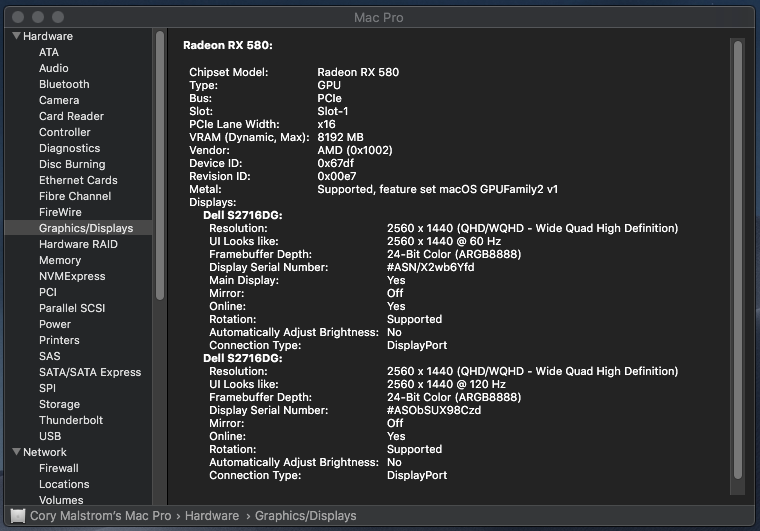Image resolution: width=760 pixels, height=531 pixels.
Task: Collapse the Network section triangle
Action: (x=16, y=452)
